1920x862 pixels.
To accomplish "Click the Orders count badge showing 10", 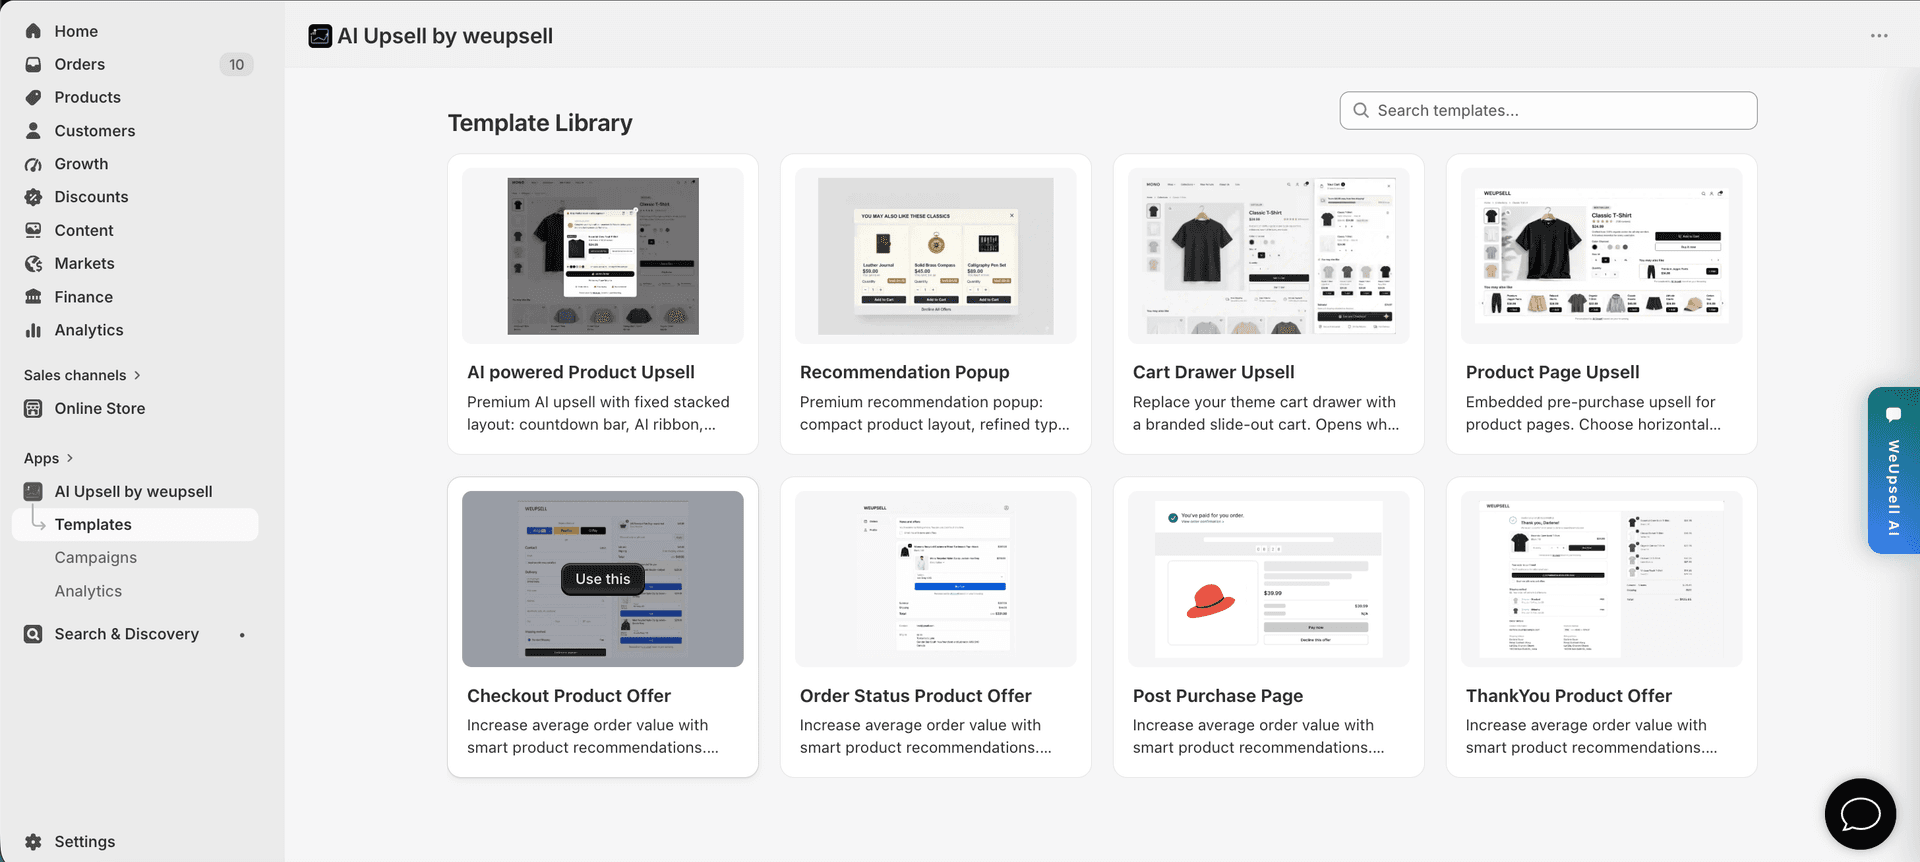I will pos(237,65).
